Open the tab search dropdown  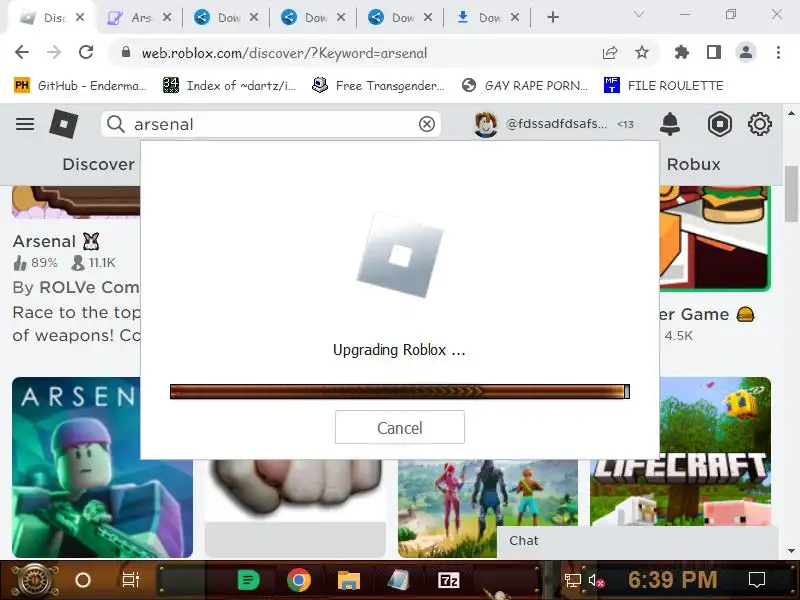(x=638, y=14)
